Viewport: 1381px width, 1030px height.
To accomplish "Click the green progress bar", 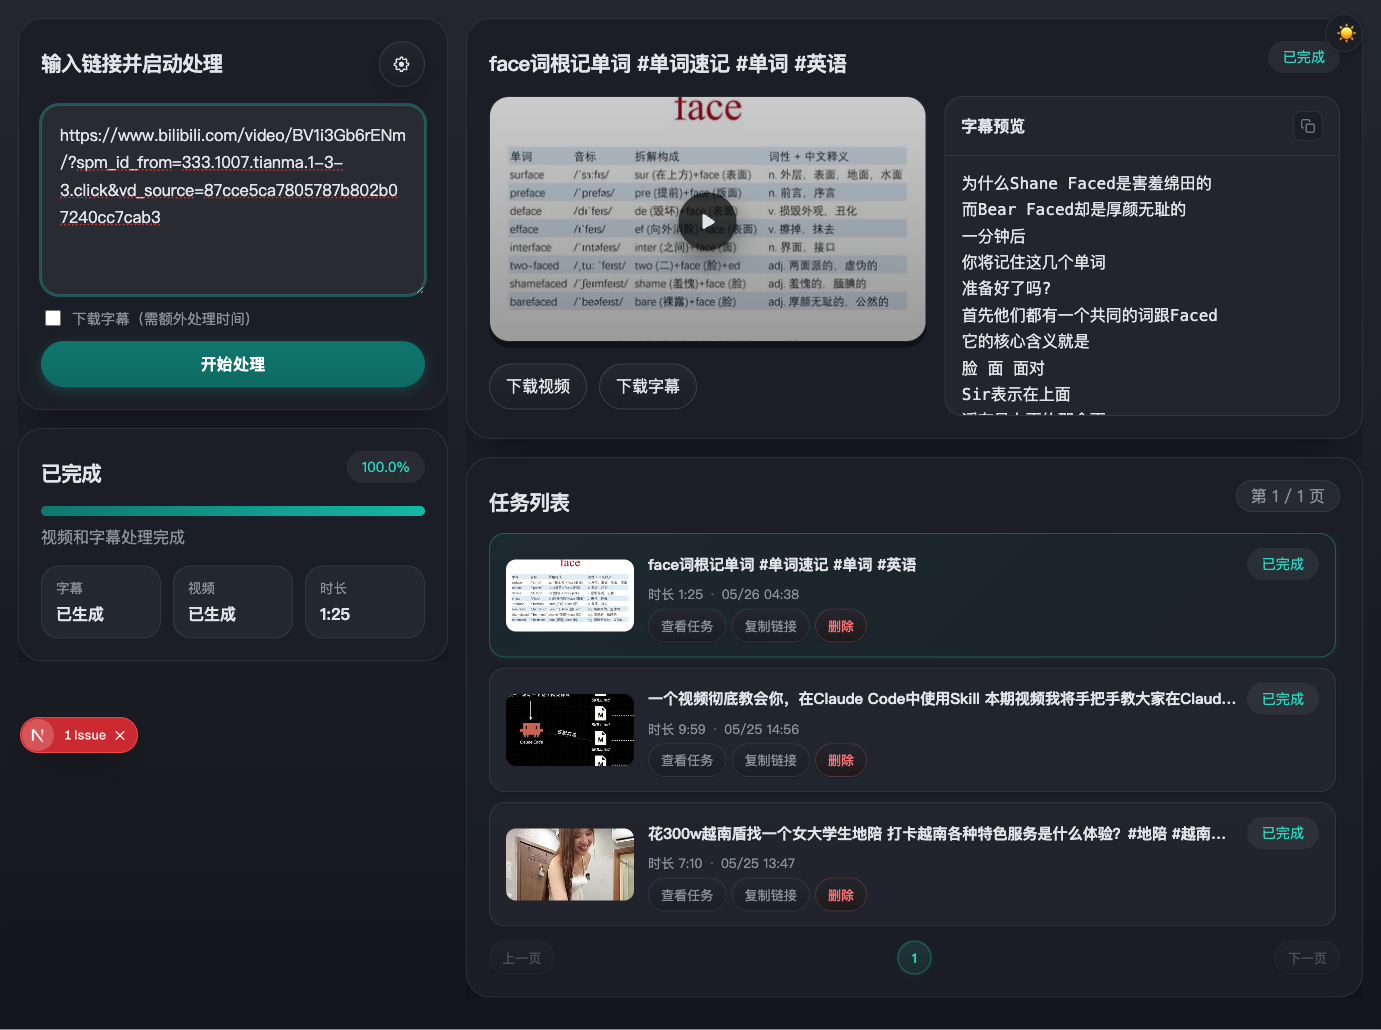I will 233,511.
